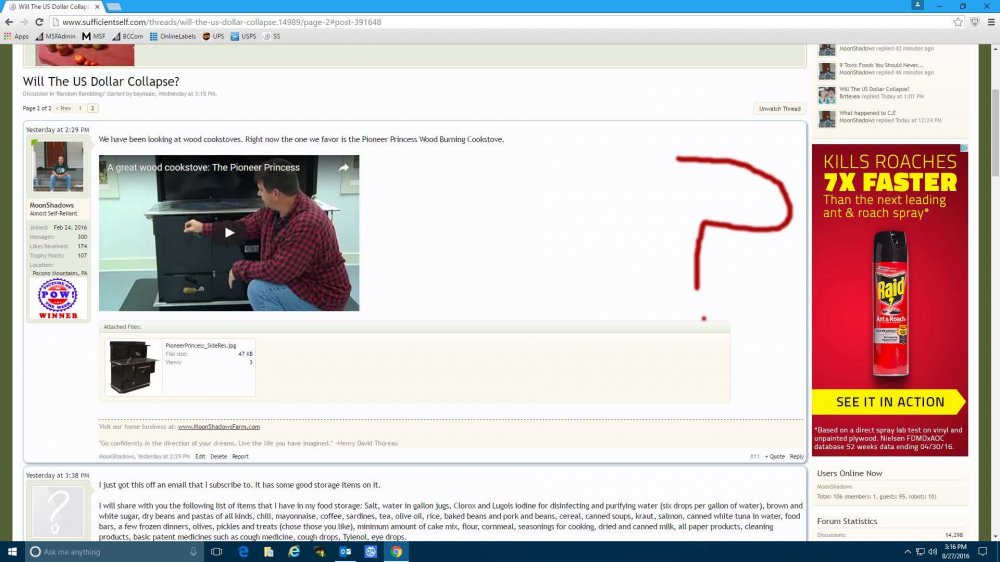Open the placeholder avatar of the 3:38 PM post
The width and height of the screenshot is (1000, 562).
pos(58,512)
